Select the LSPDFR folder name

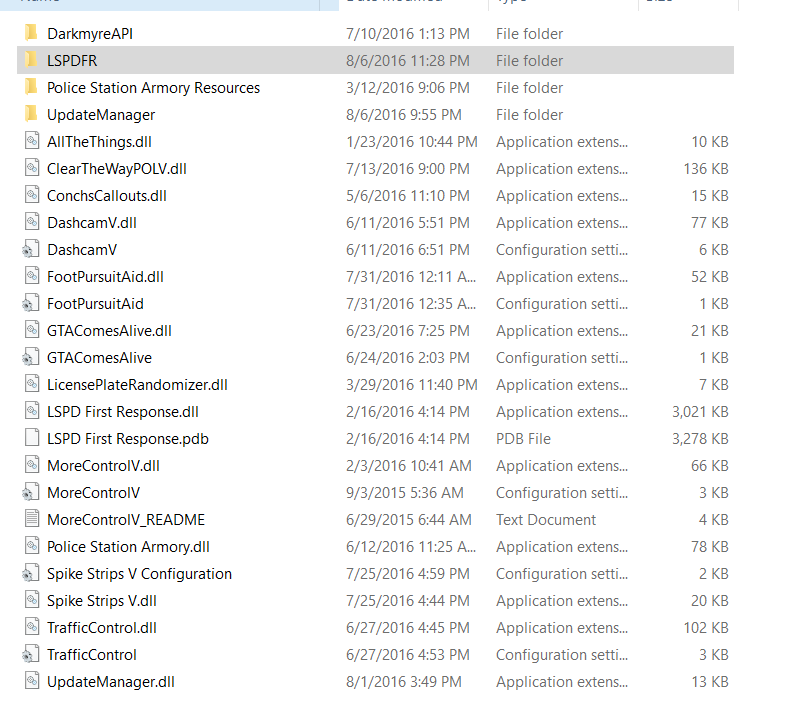pos(72,61)
